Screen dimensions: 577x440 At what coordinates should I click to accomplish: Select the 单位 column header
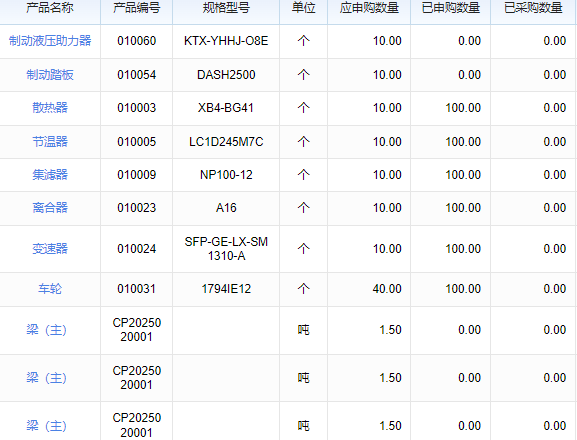[x=304, y=8]
